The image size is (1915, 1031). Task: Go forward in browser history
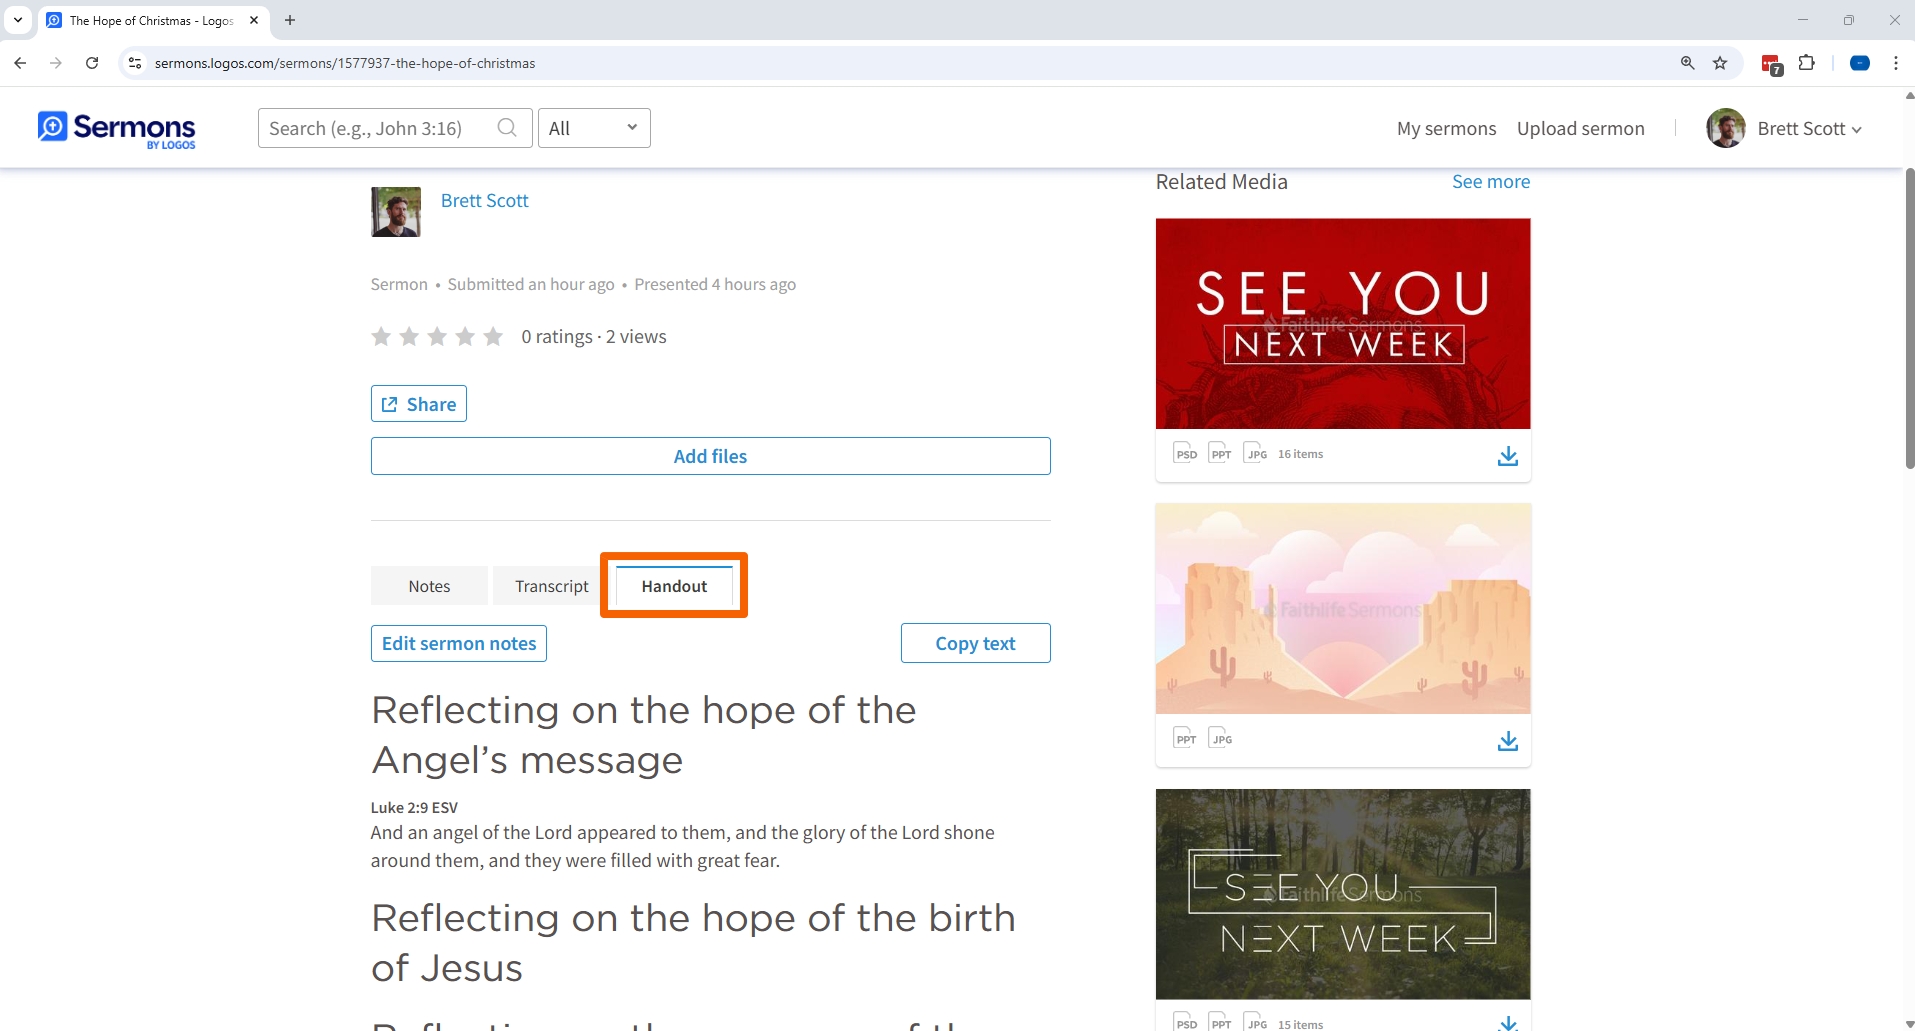56,63
